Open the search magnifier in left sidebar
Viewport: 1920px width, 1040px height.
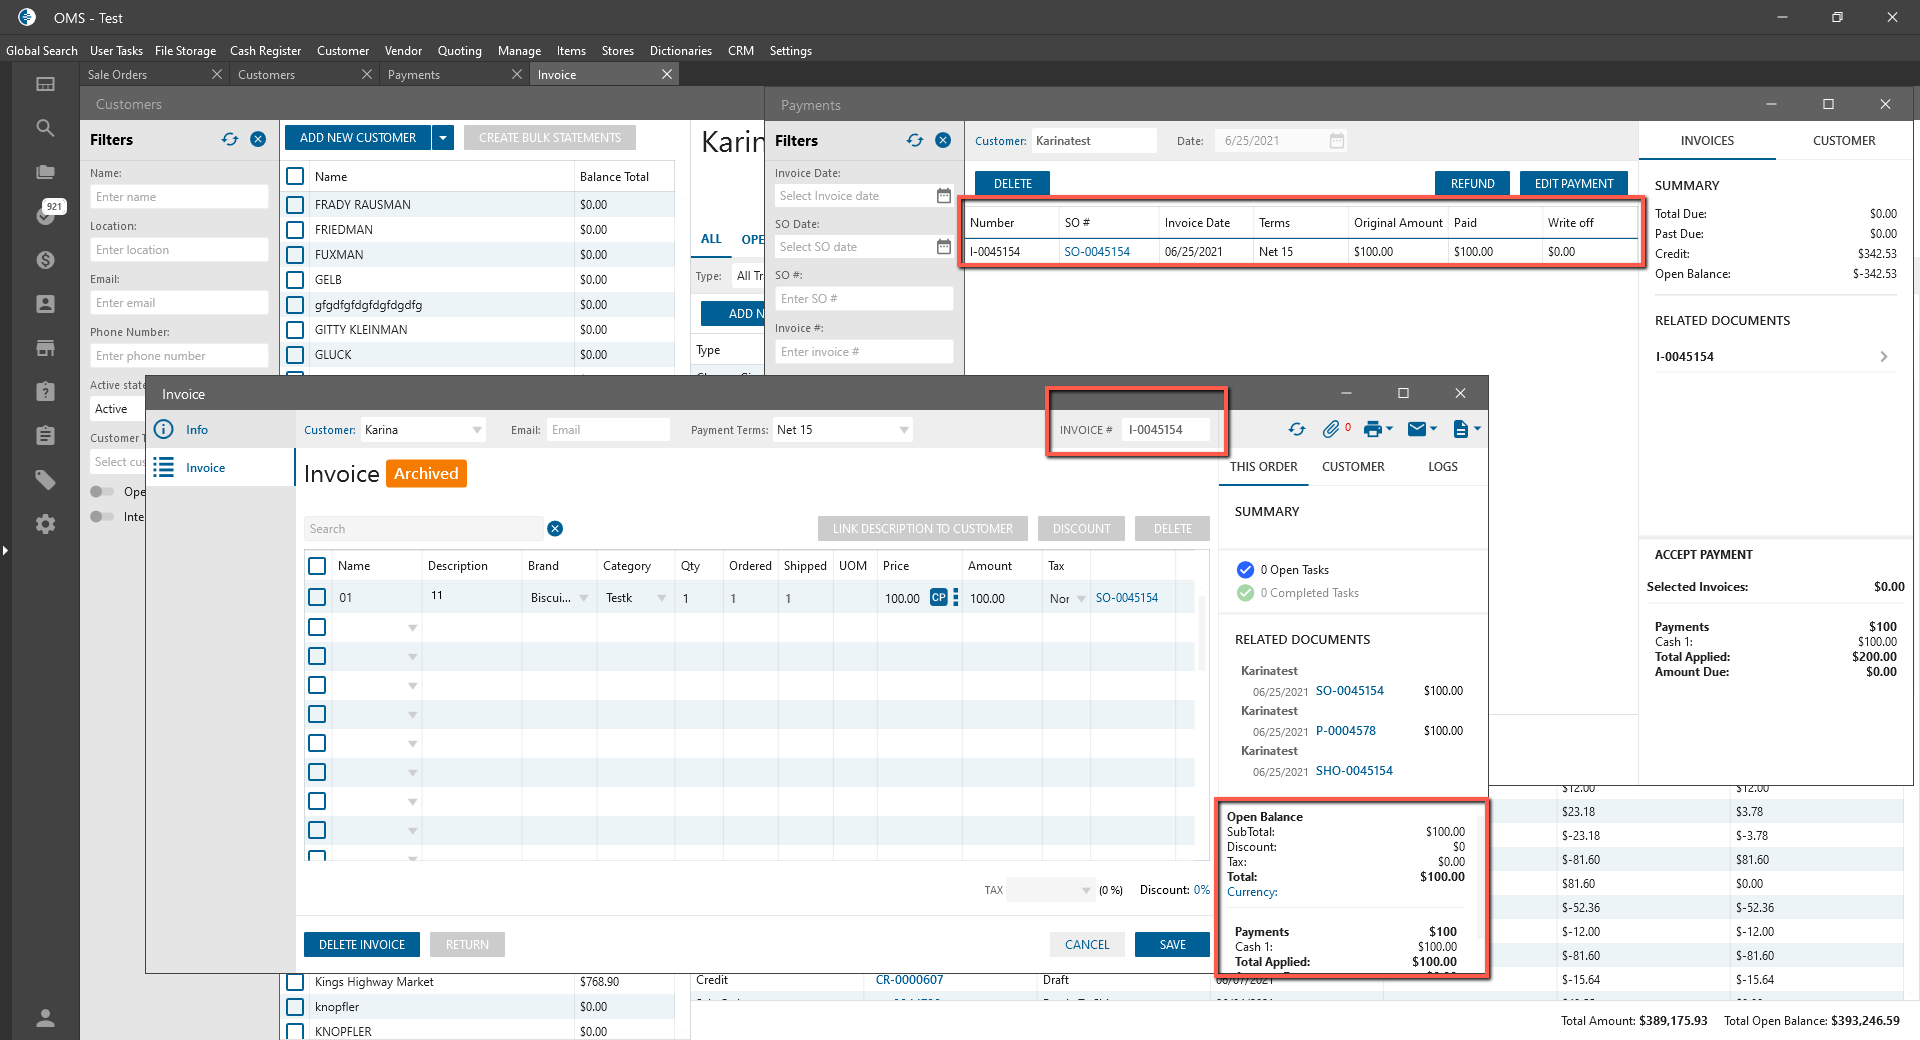[x=45, y=128]
